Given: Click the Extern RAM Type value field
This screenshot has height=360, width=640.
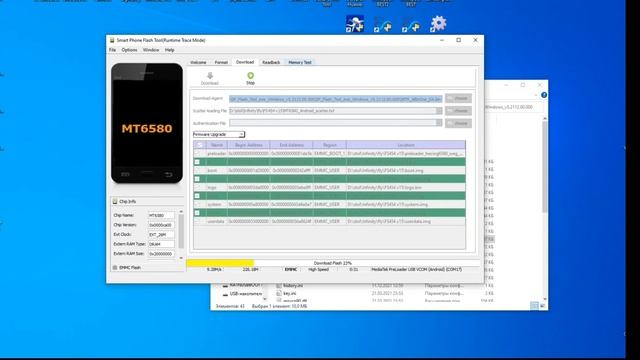Looking at the screenshot, I should coord(161,244).
